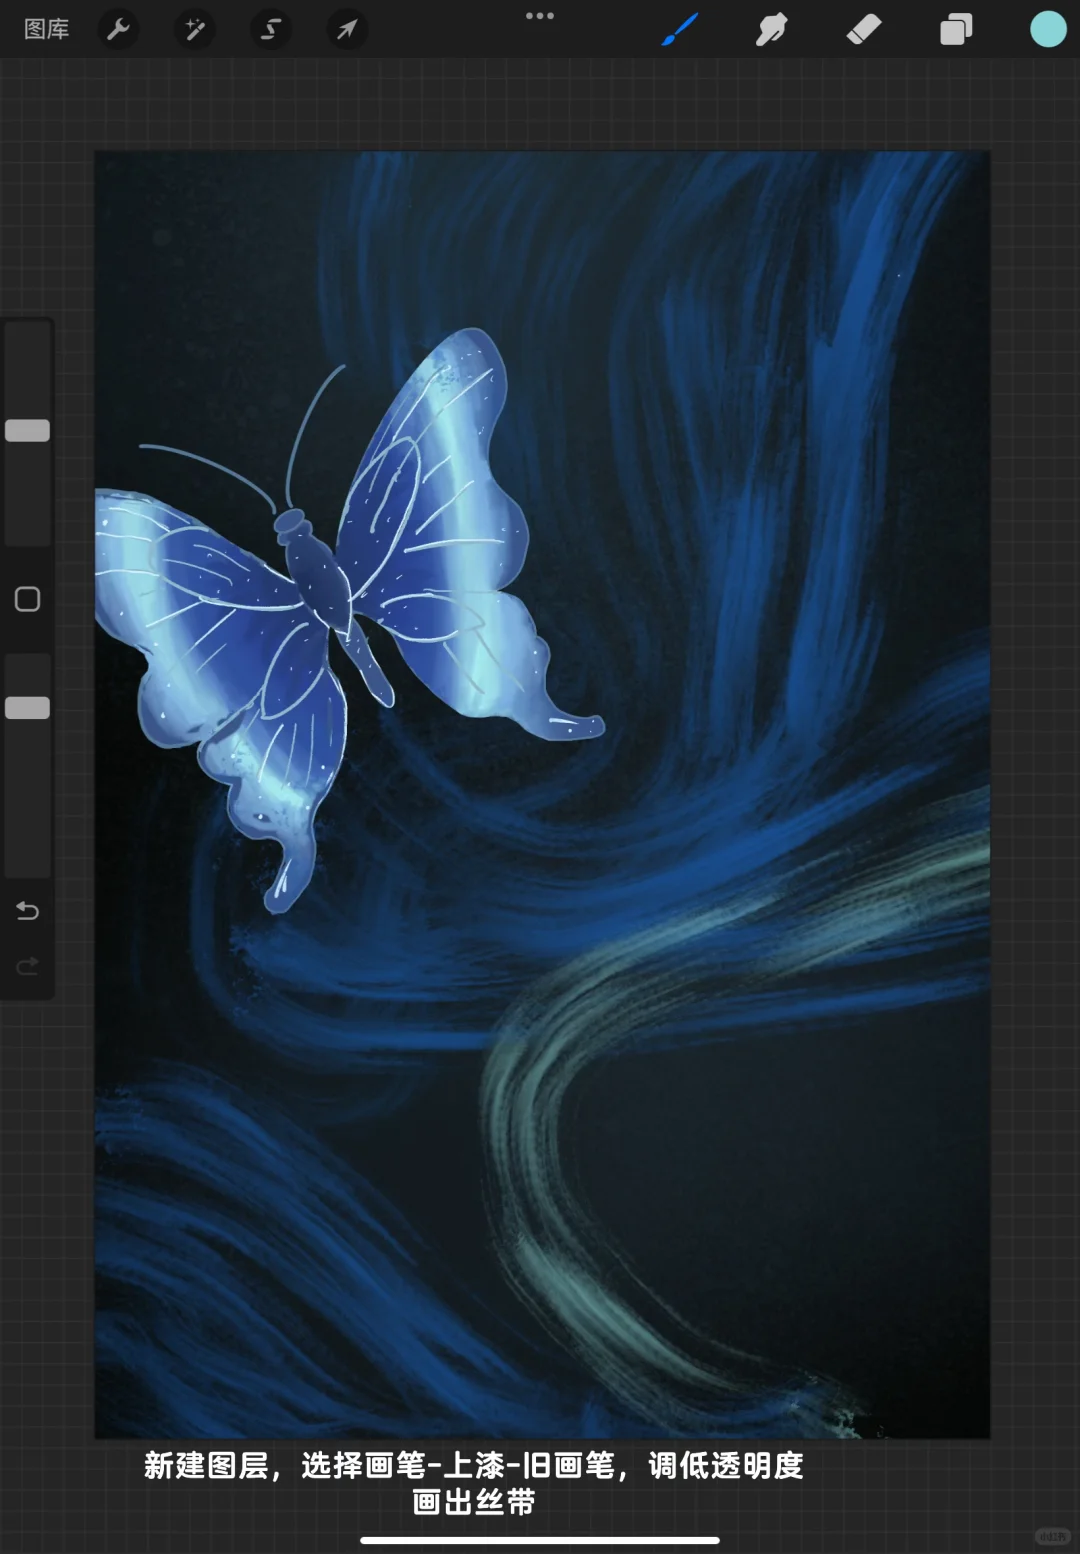1080x1554 pixels.
Task: Tap the square Modify button between the sliders
Action: pyautogui.click(x=27, y=597)
